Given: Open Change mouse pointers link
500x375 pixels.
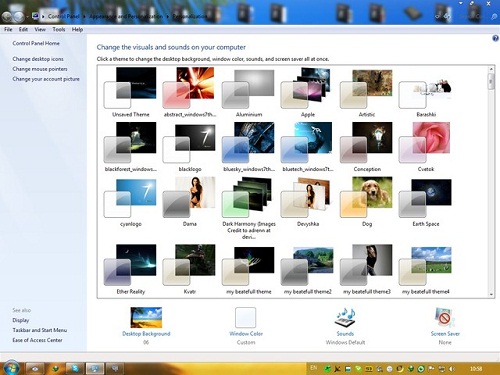Looking at the screenshot, I should [x=40, y=69].
